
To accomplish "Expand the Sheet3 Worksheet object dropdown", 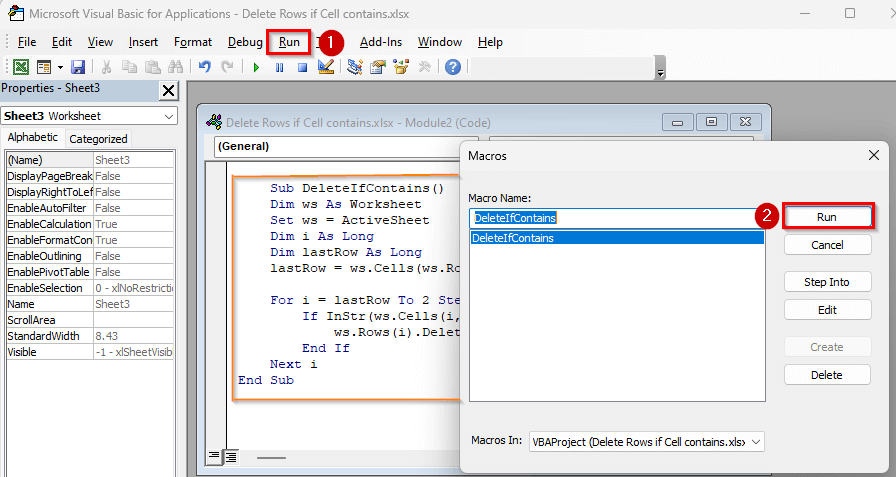I will click(x=167, y=116).
